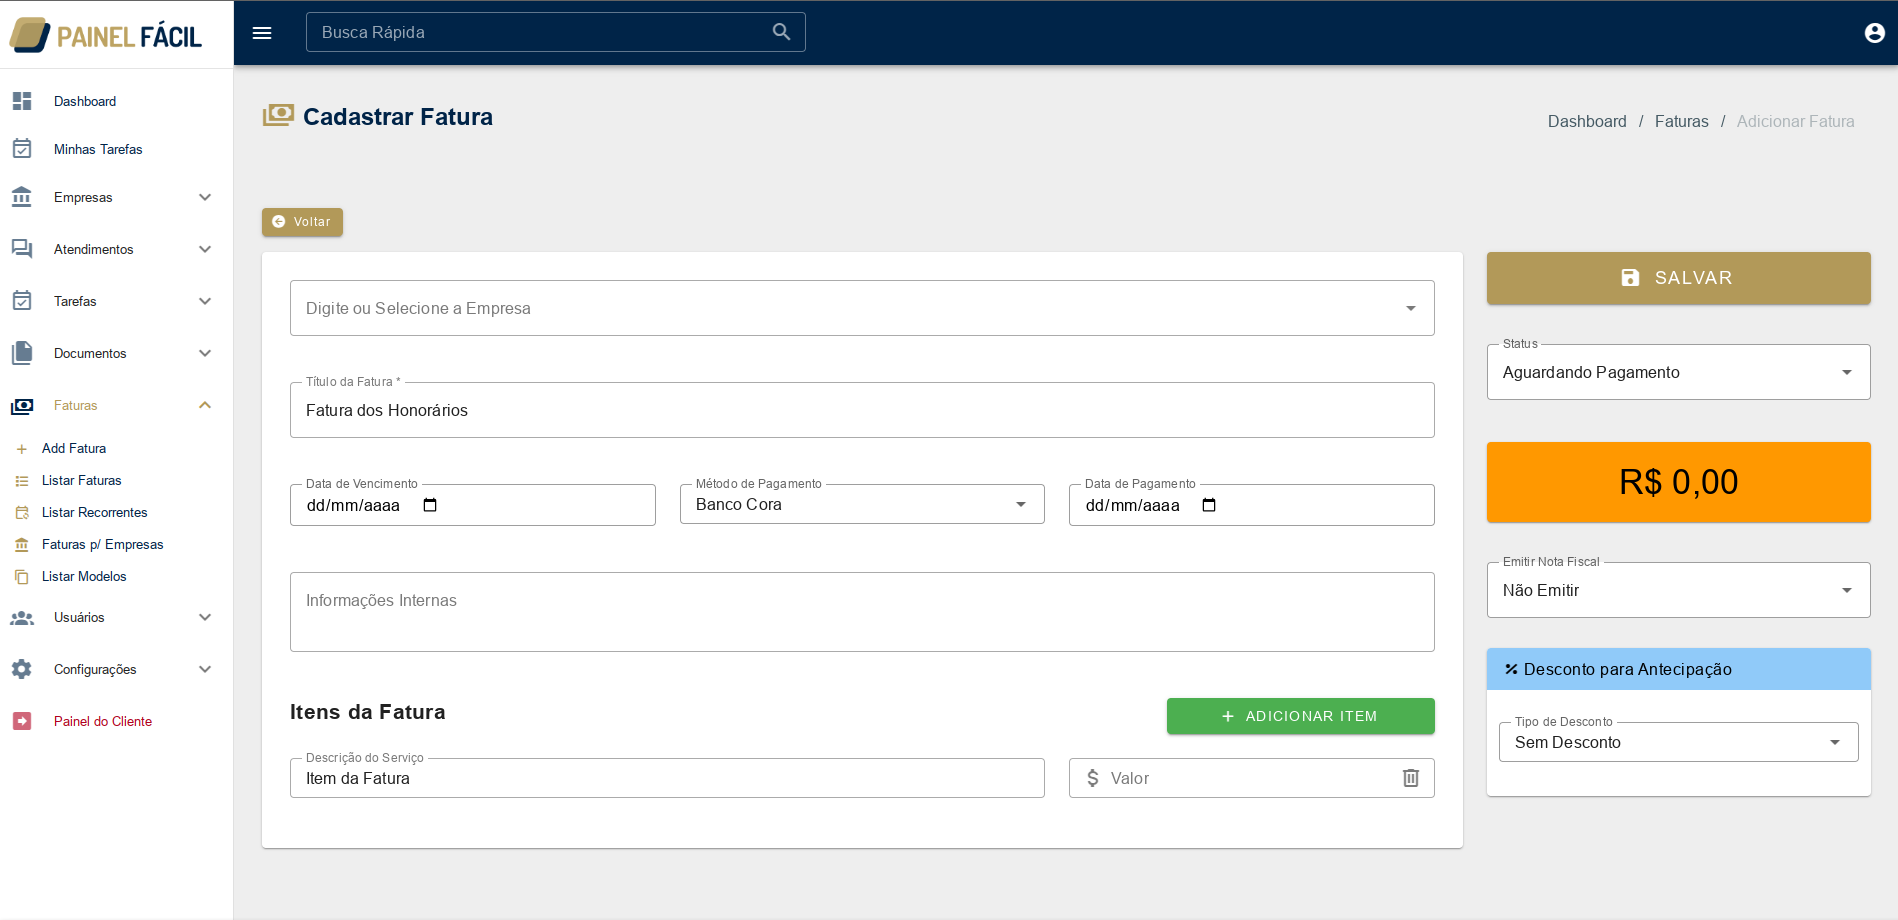Select Listar Recorrentes submenu item
The width and height of the screenshot is (1898, 920).
tap(95, 513)
